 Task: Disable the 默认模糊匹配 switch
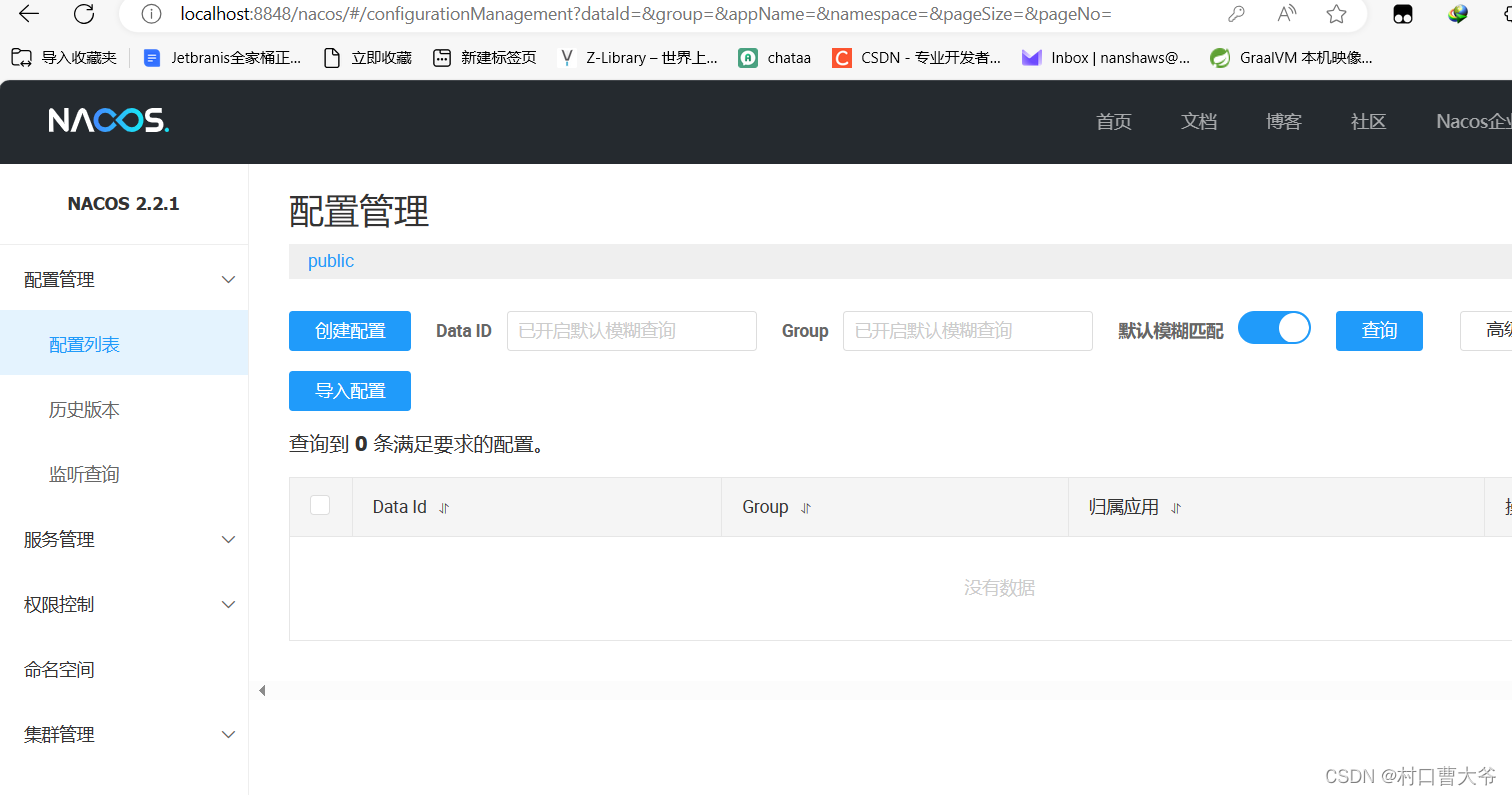tap(1274, 327)
